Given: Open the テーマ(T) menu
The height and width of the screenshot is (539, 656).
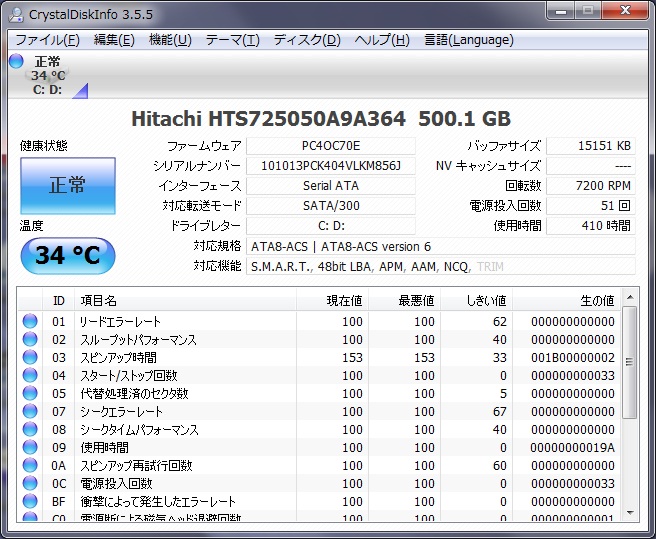Looking at the screenshot, I should (x=232, y=40).
